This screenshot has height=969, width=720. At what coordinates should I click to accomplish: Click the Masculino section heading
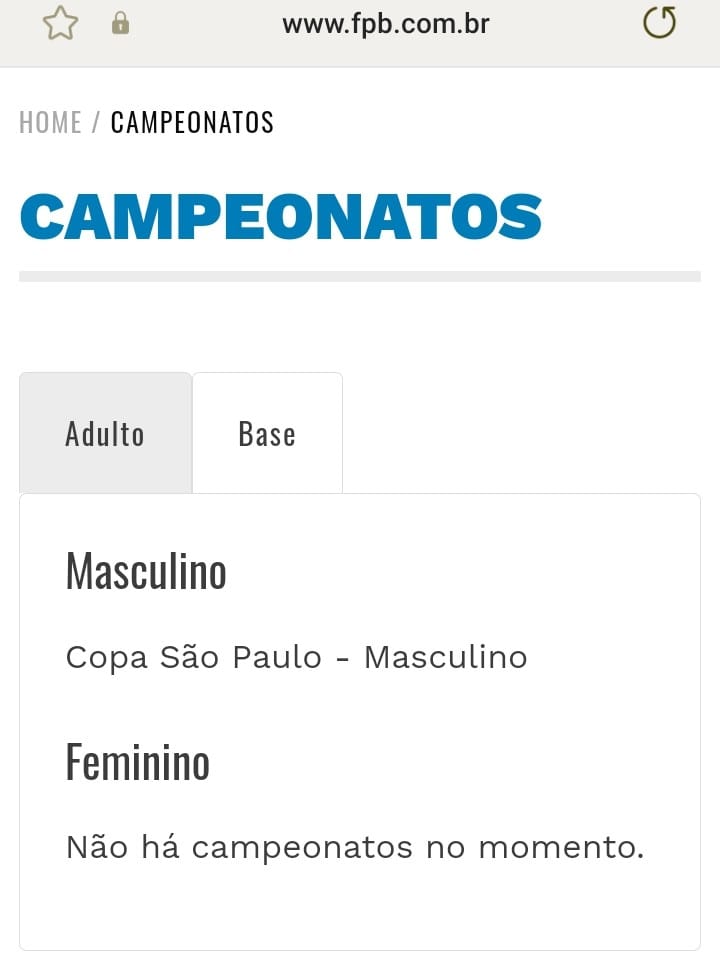tap(146, 572)
